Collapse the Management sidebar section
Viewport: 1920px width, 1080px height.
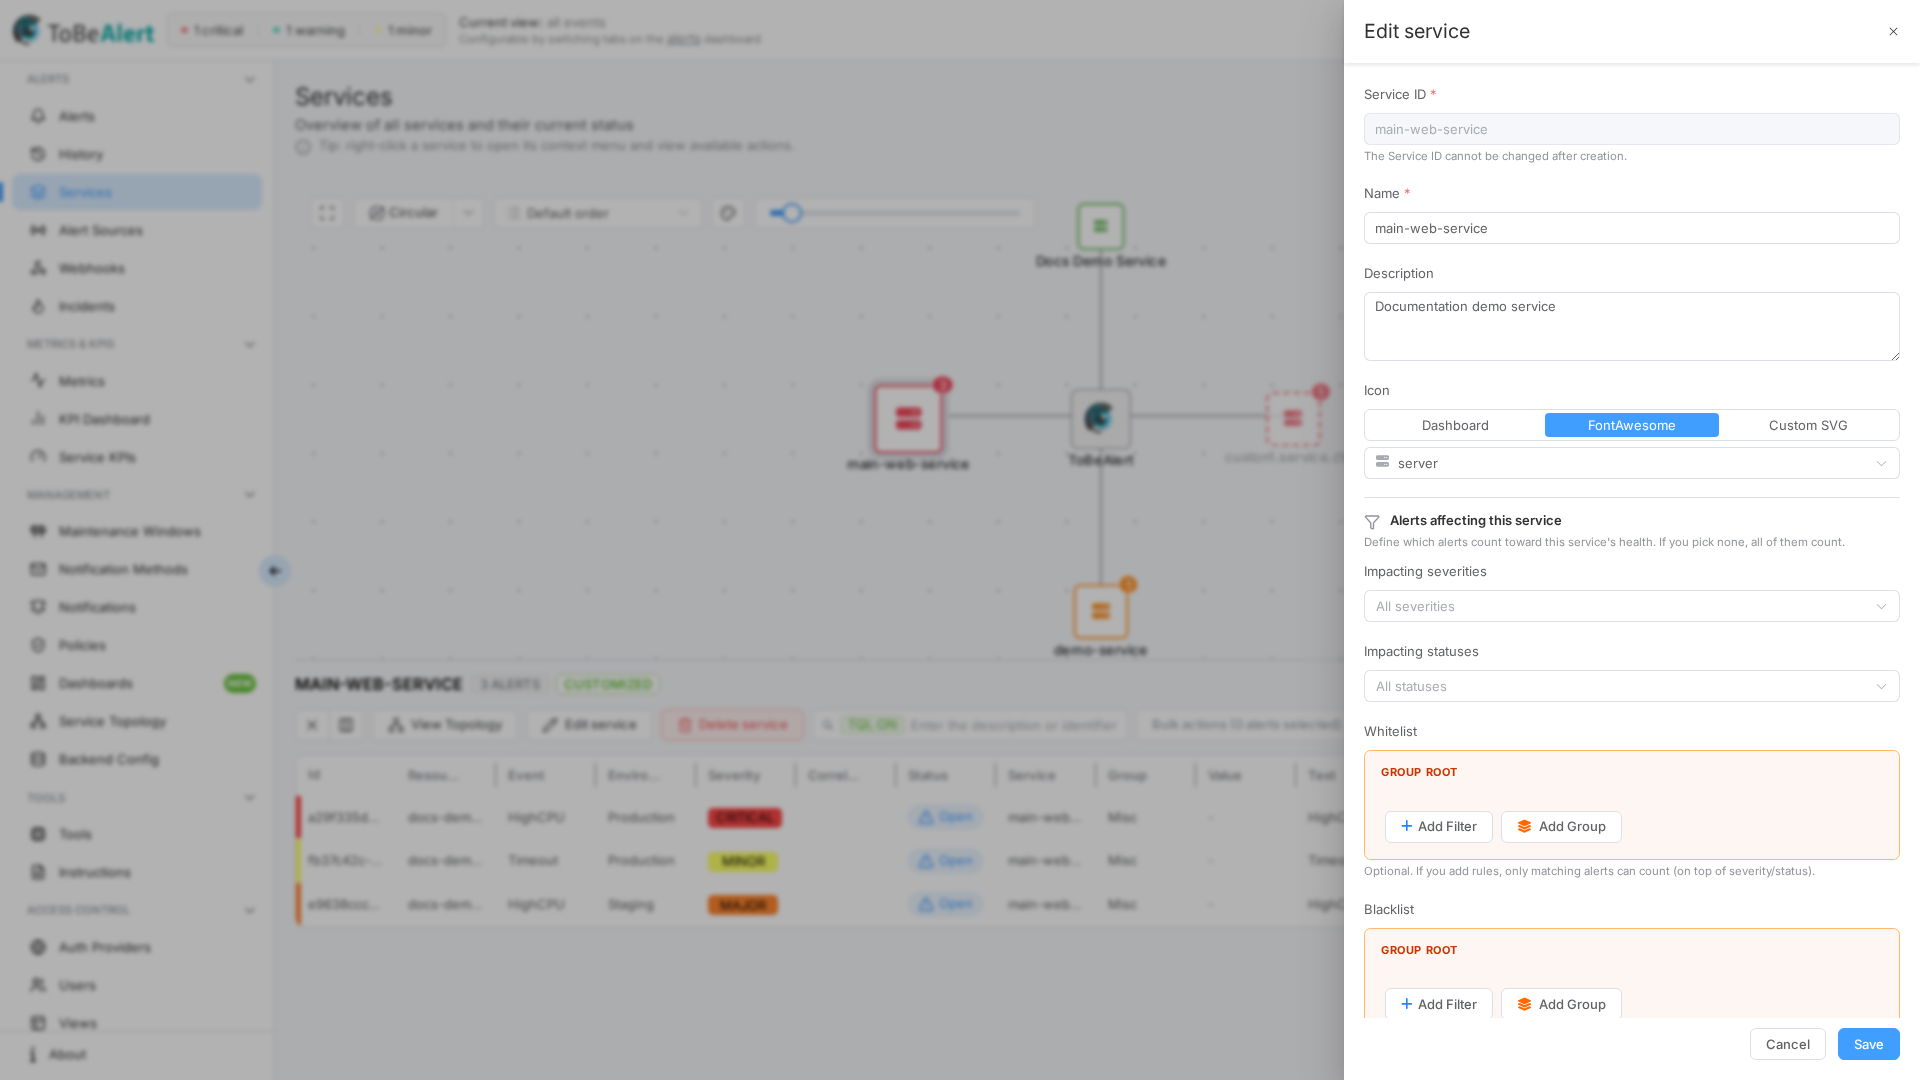250,495
